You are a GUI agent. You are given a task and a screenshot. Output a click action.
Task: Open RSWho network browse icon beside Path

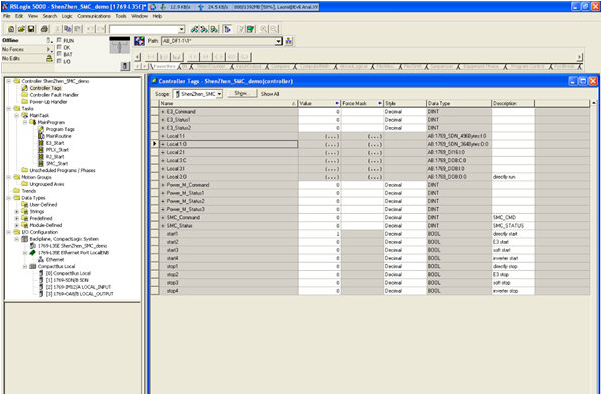pos(289,41)
